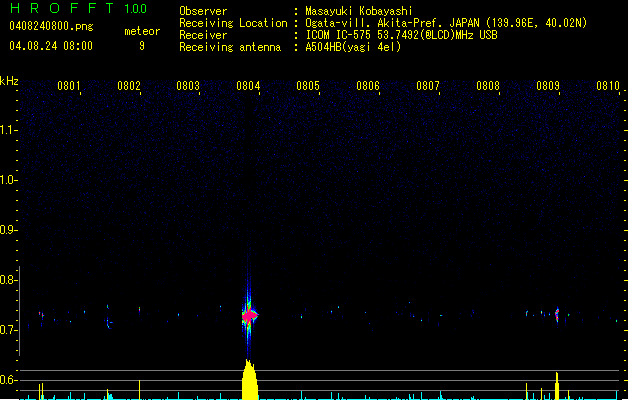Viewport: 629px width, 400px height.
Task: Select the thin yellow intensity spike near 0809
Action: (x=556, y=384)
